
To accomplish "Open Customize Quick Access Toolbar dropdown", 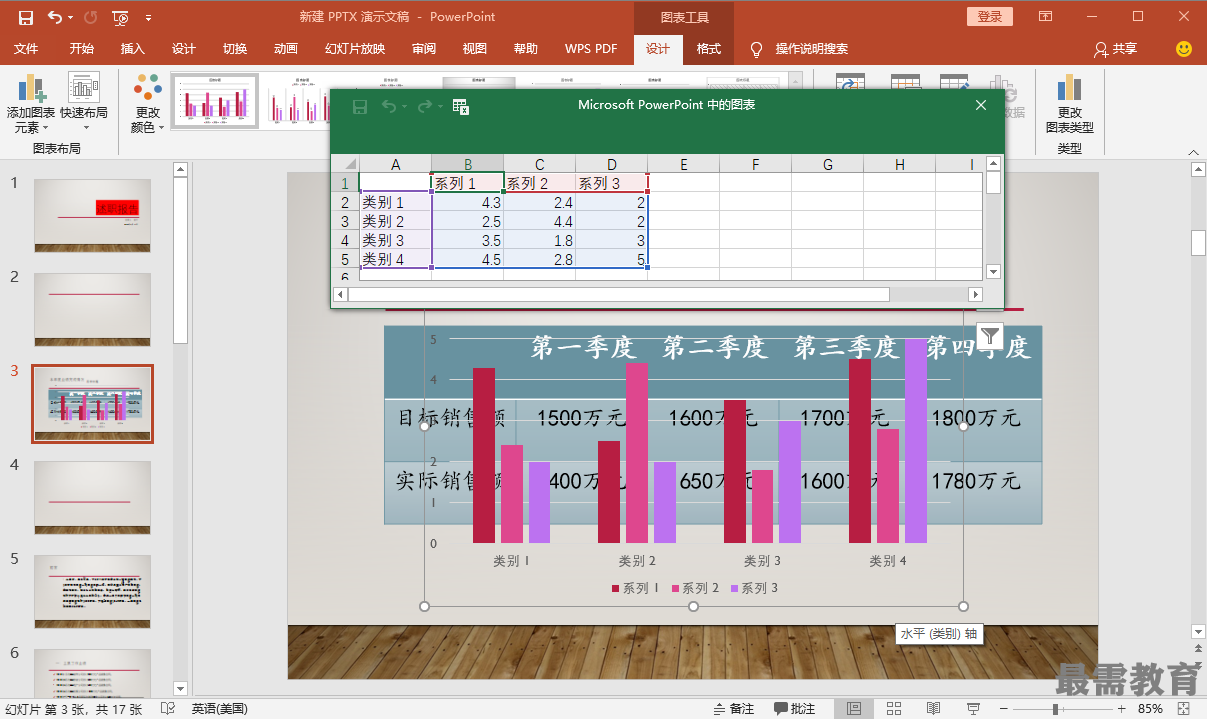I will point(149,17).
